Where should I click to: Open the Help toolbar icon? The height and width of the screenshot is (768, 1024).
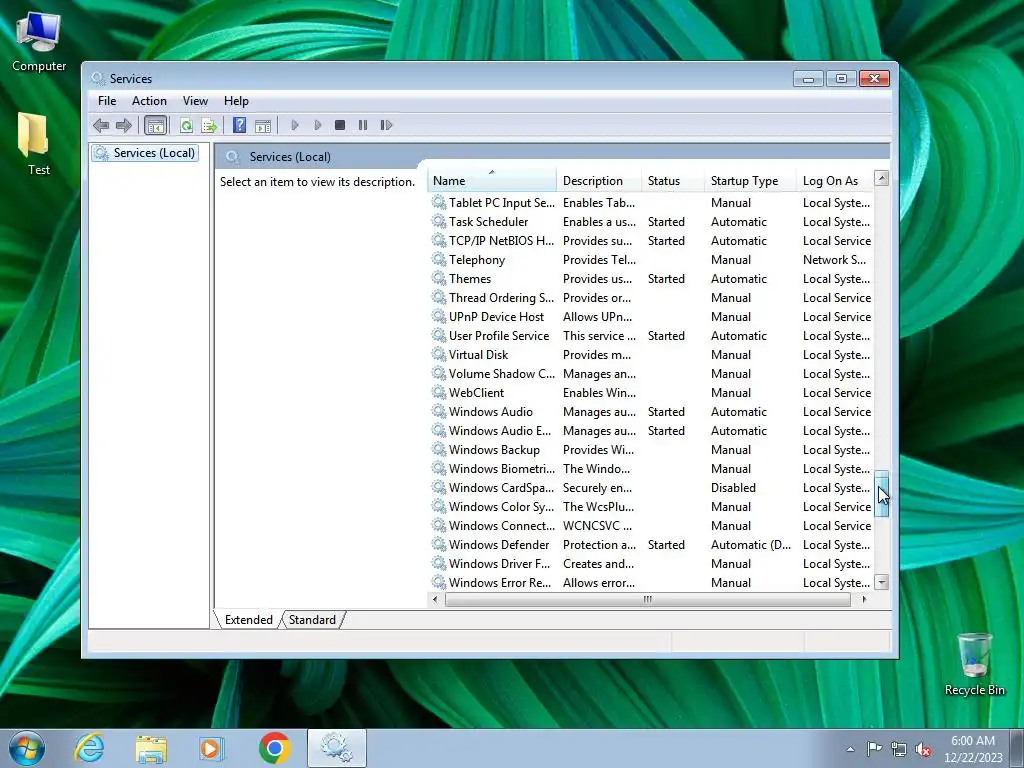240,125
